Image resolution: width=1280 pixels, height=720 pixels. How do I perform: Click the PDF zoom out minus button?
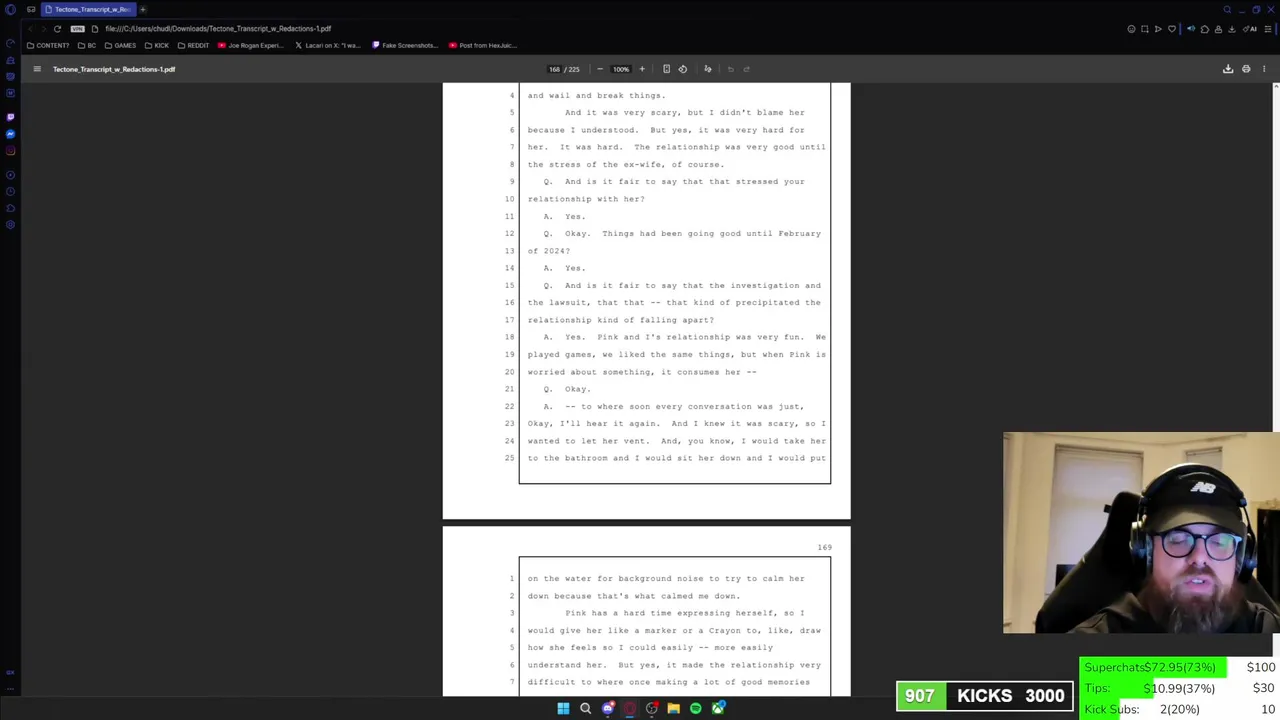(600, 69)
